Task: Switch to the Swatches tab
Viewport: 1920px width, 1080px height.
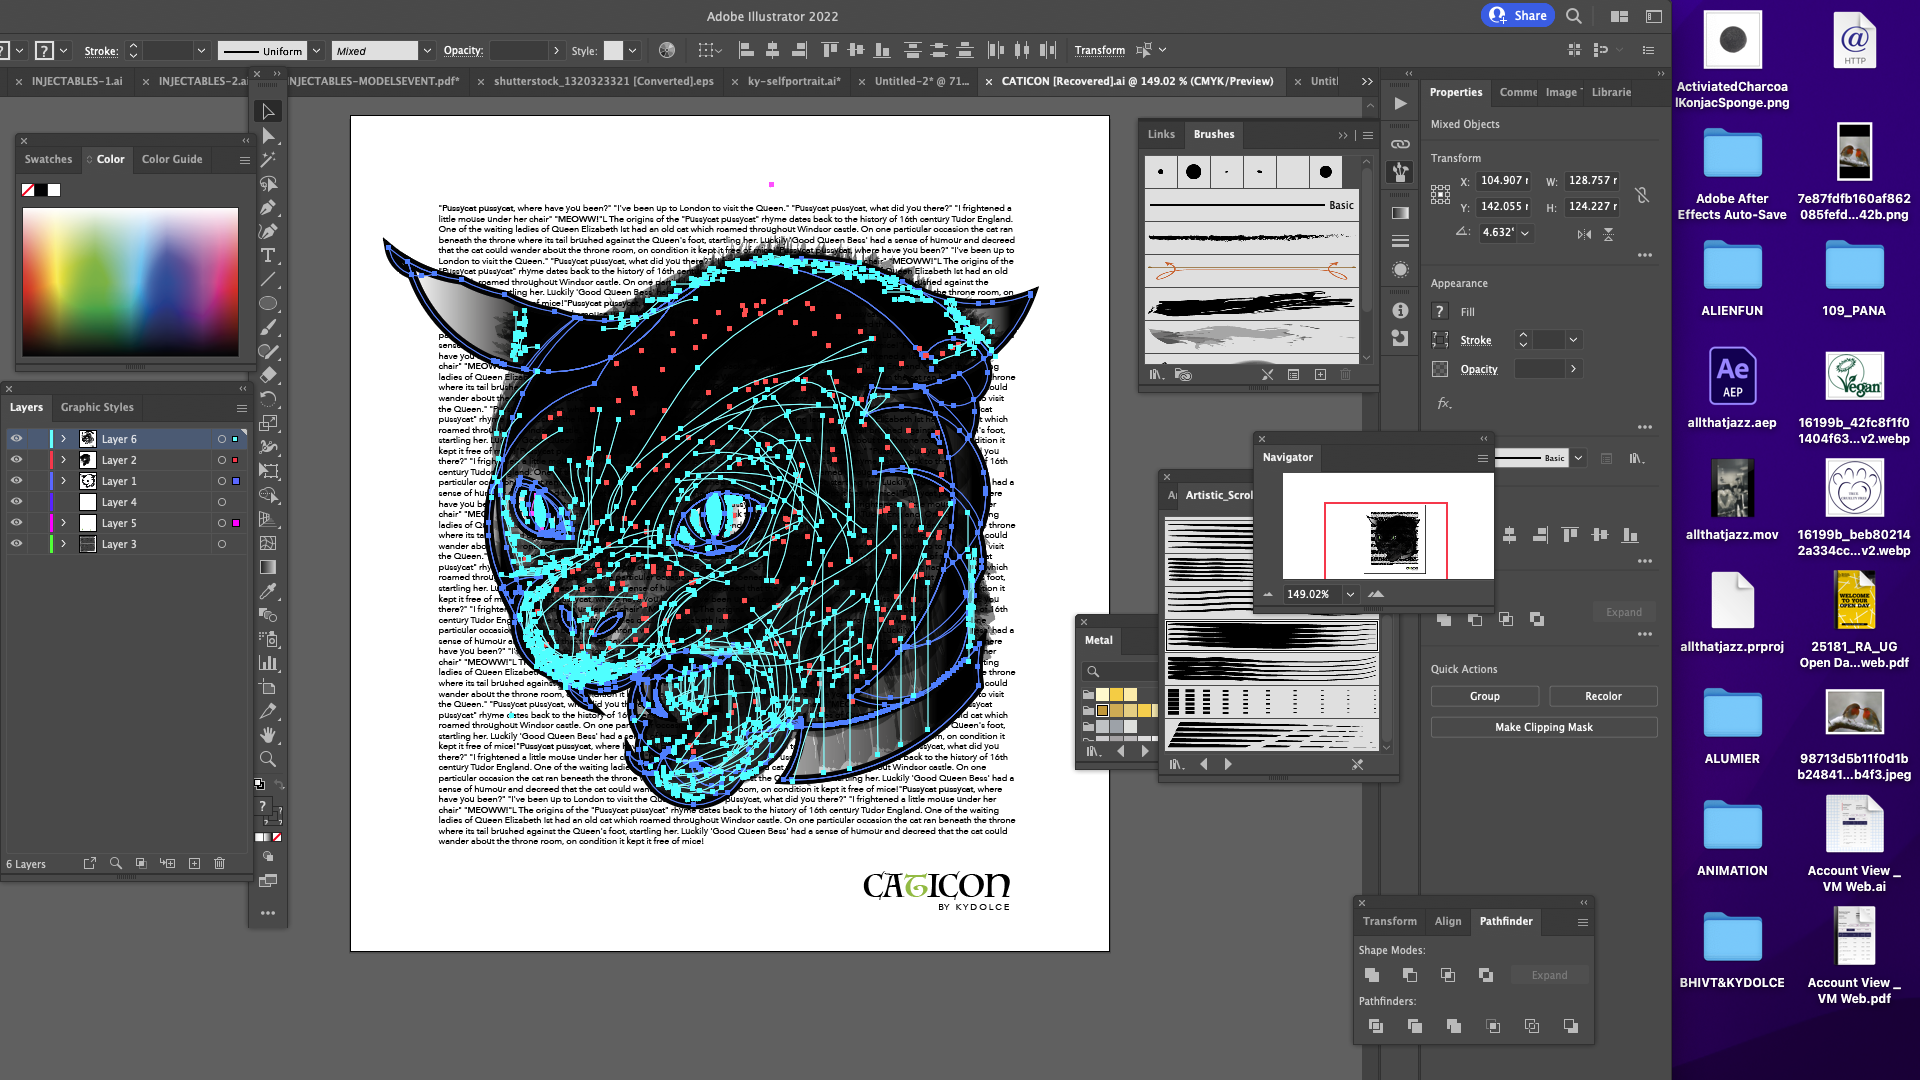Action: point(48,159)
